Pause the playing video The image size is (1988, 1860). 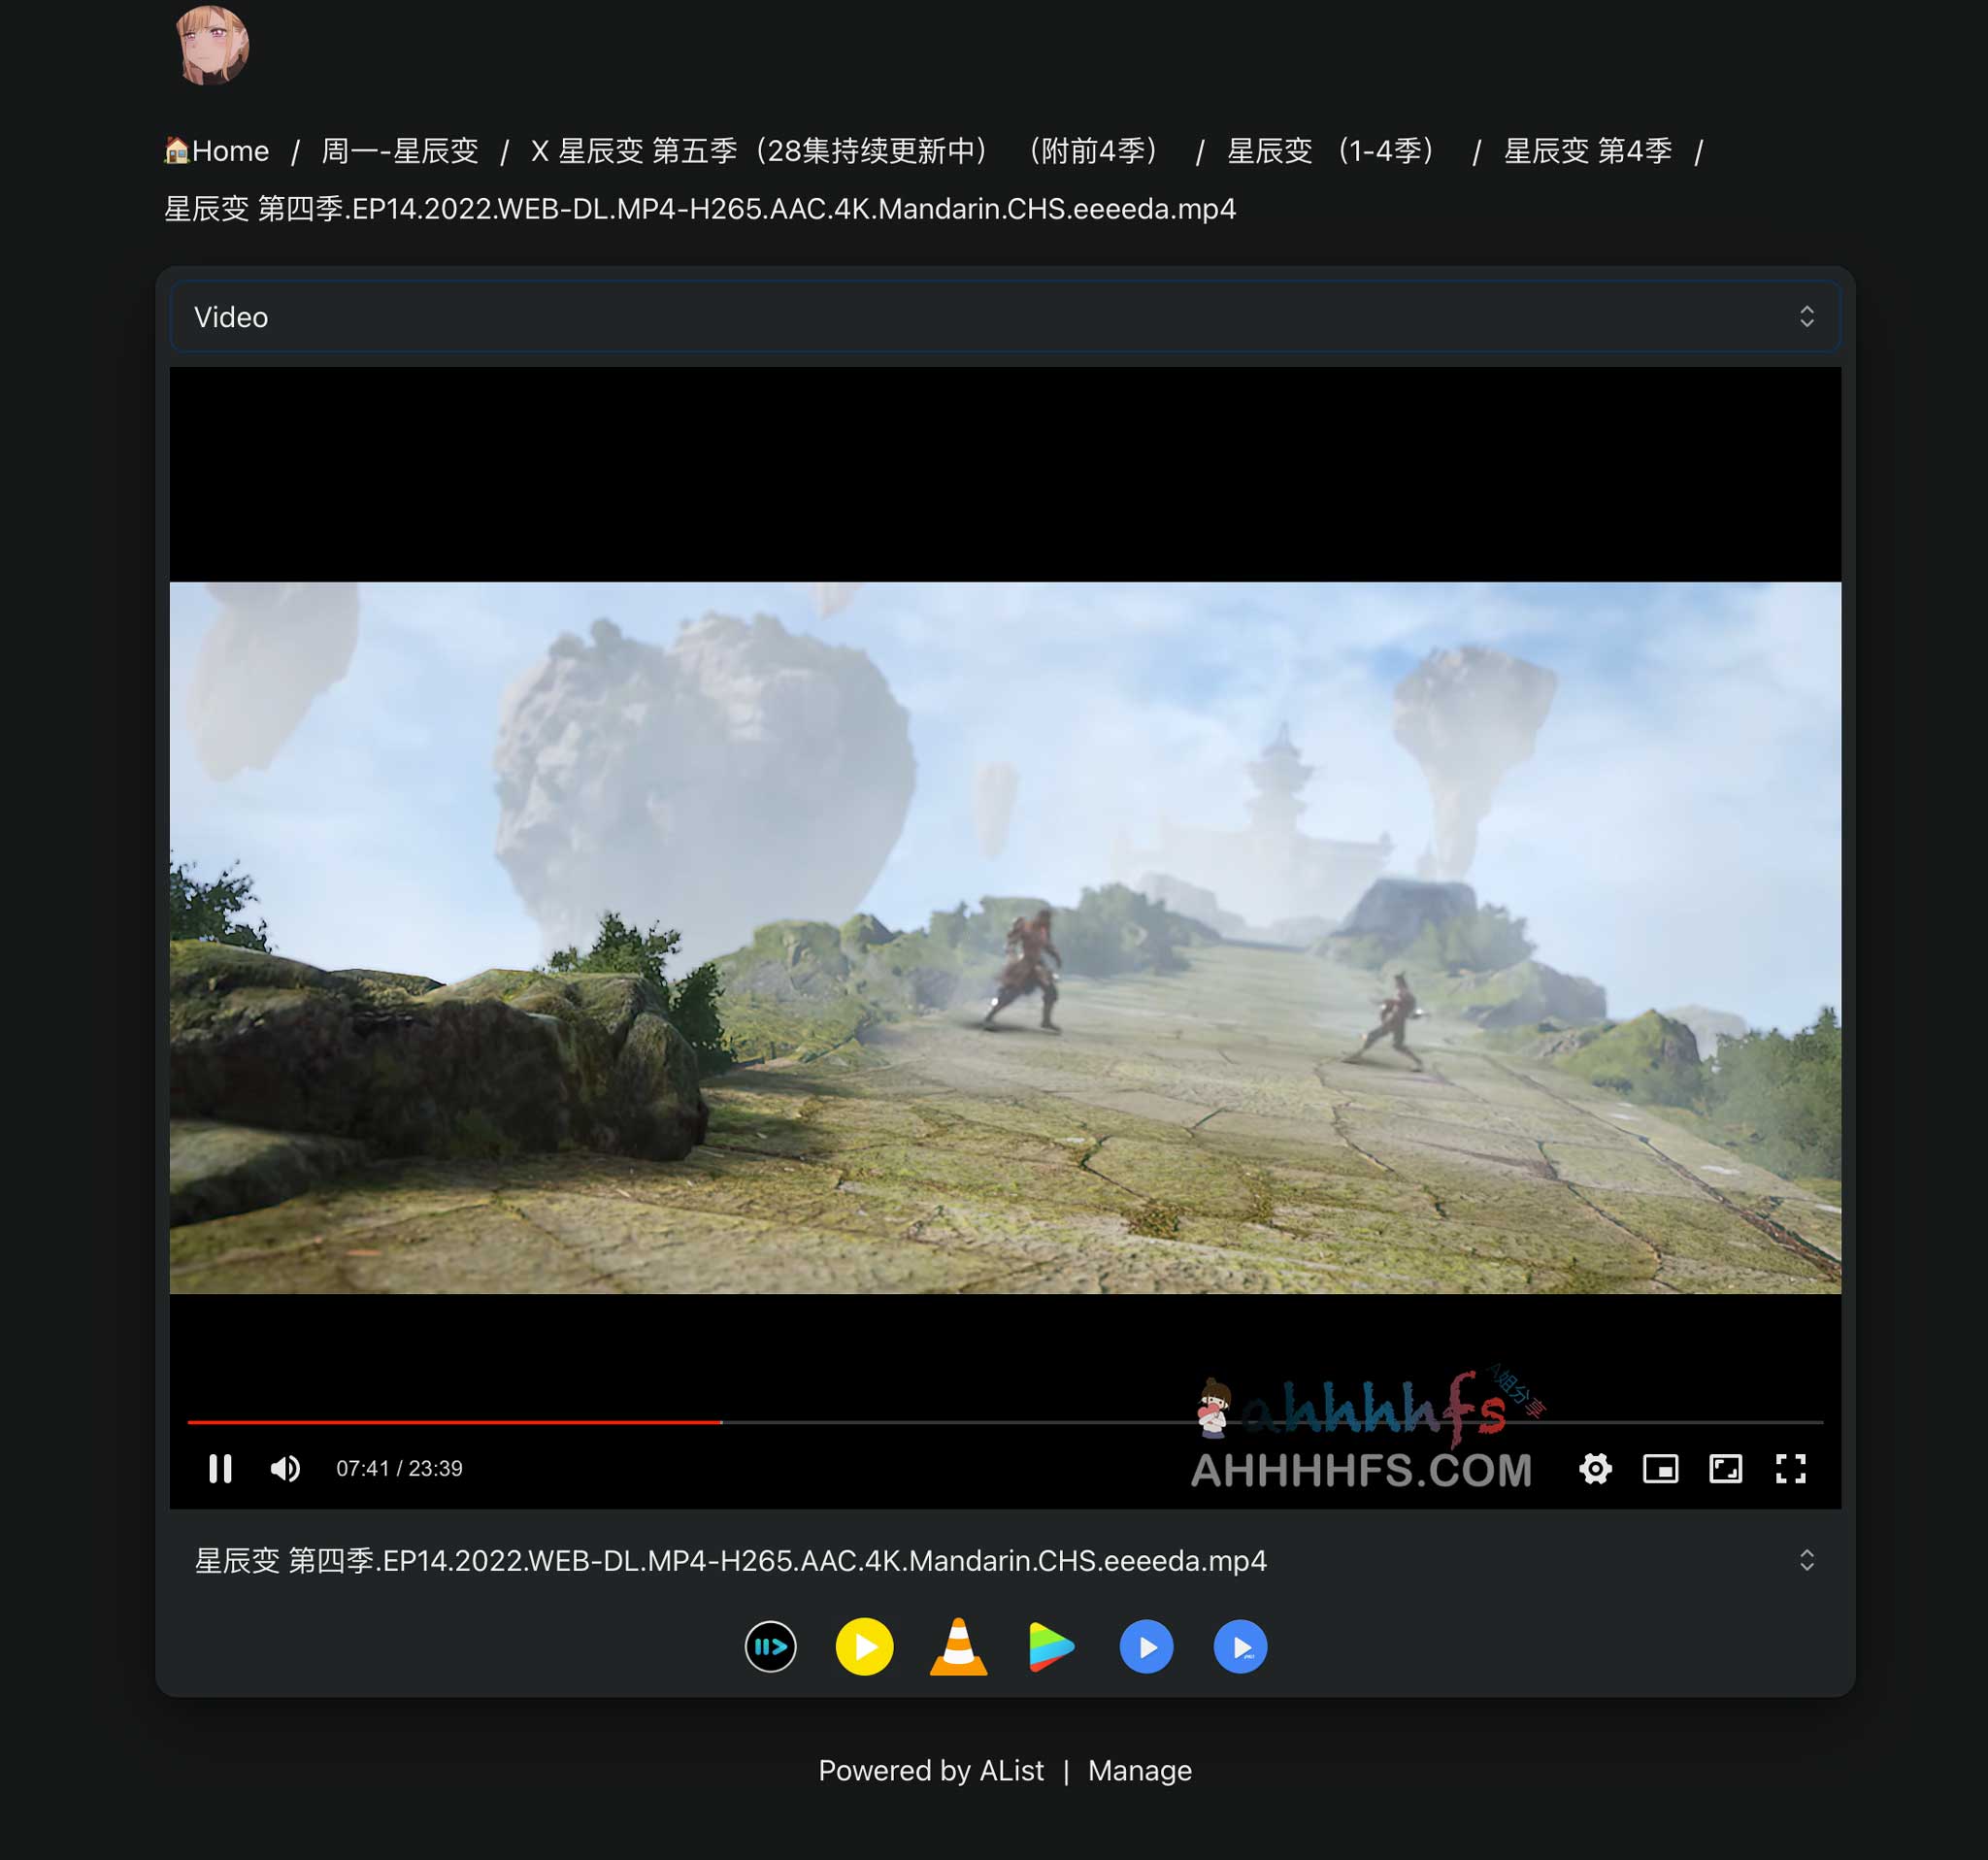coord(220,1468)
